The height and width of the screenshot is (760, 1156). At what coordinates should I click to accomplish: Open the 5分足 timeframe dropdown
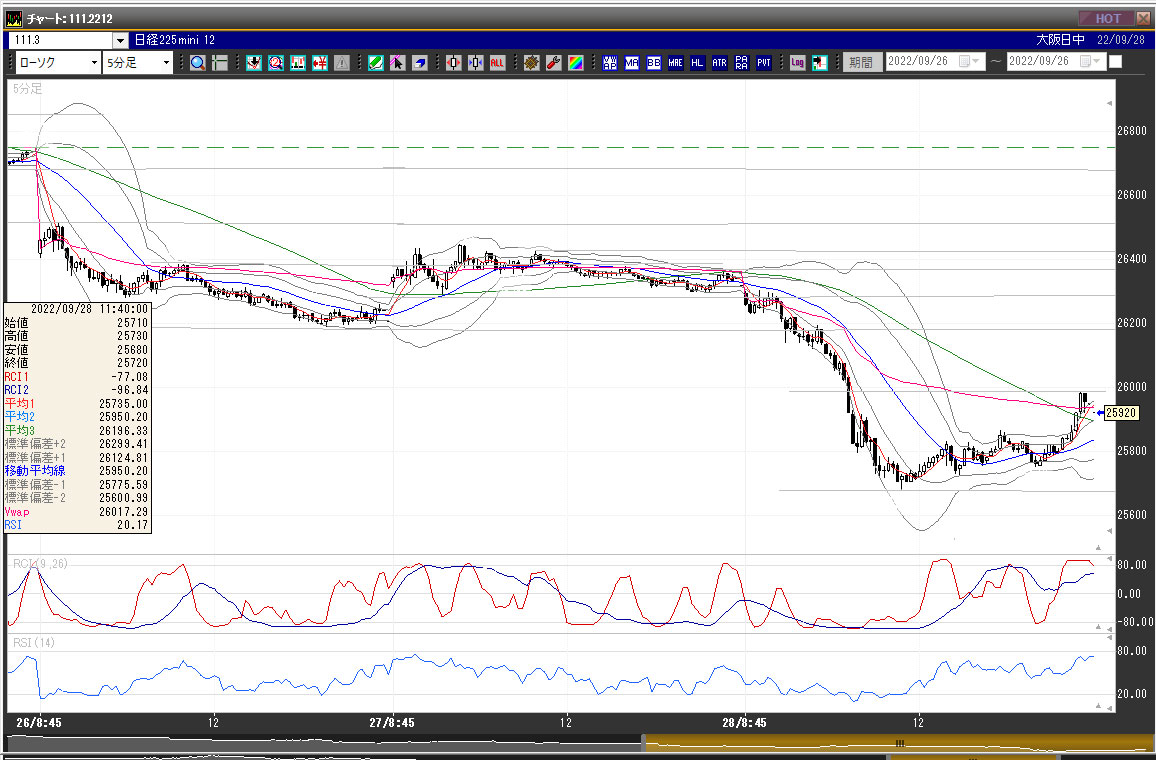tap(166, 63)
